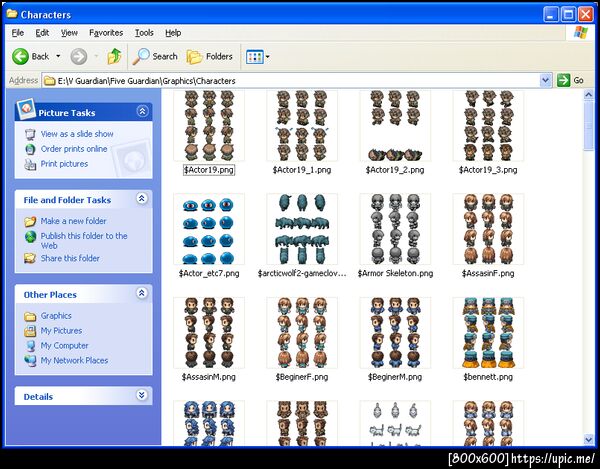
Task: Click View as a slide show link
Action: pyautogui.click(x=77, y=134)
